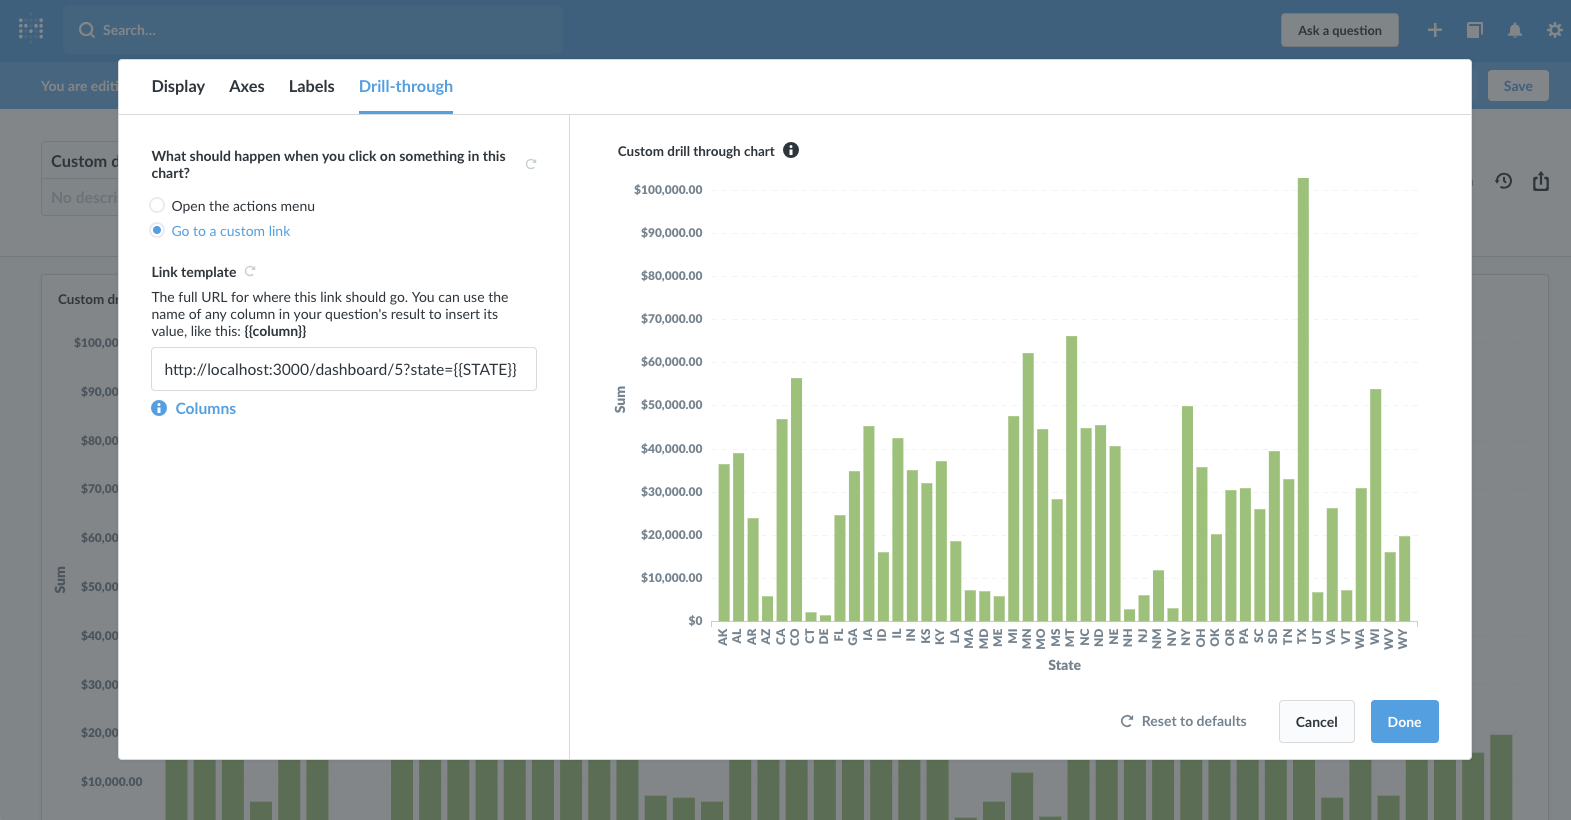Screen dimensions: 1571x820
Task: Click the info icon beside Columns
Action: tap(159, 408)
